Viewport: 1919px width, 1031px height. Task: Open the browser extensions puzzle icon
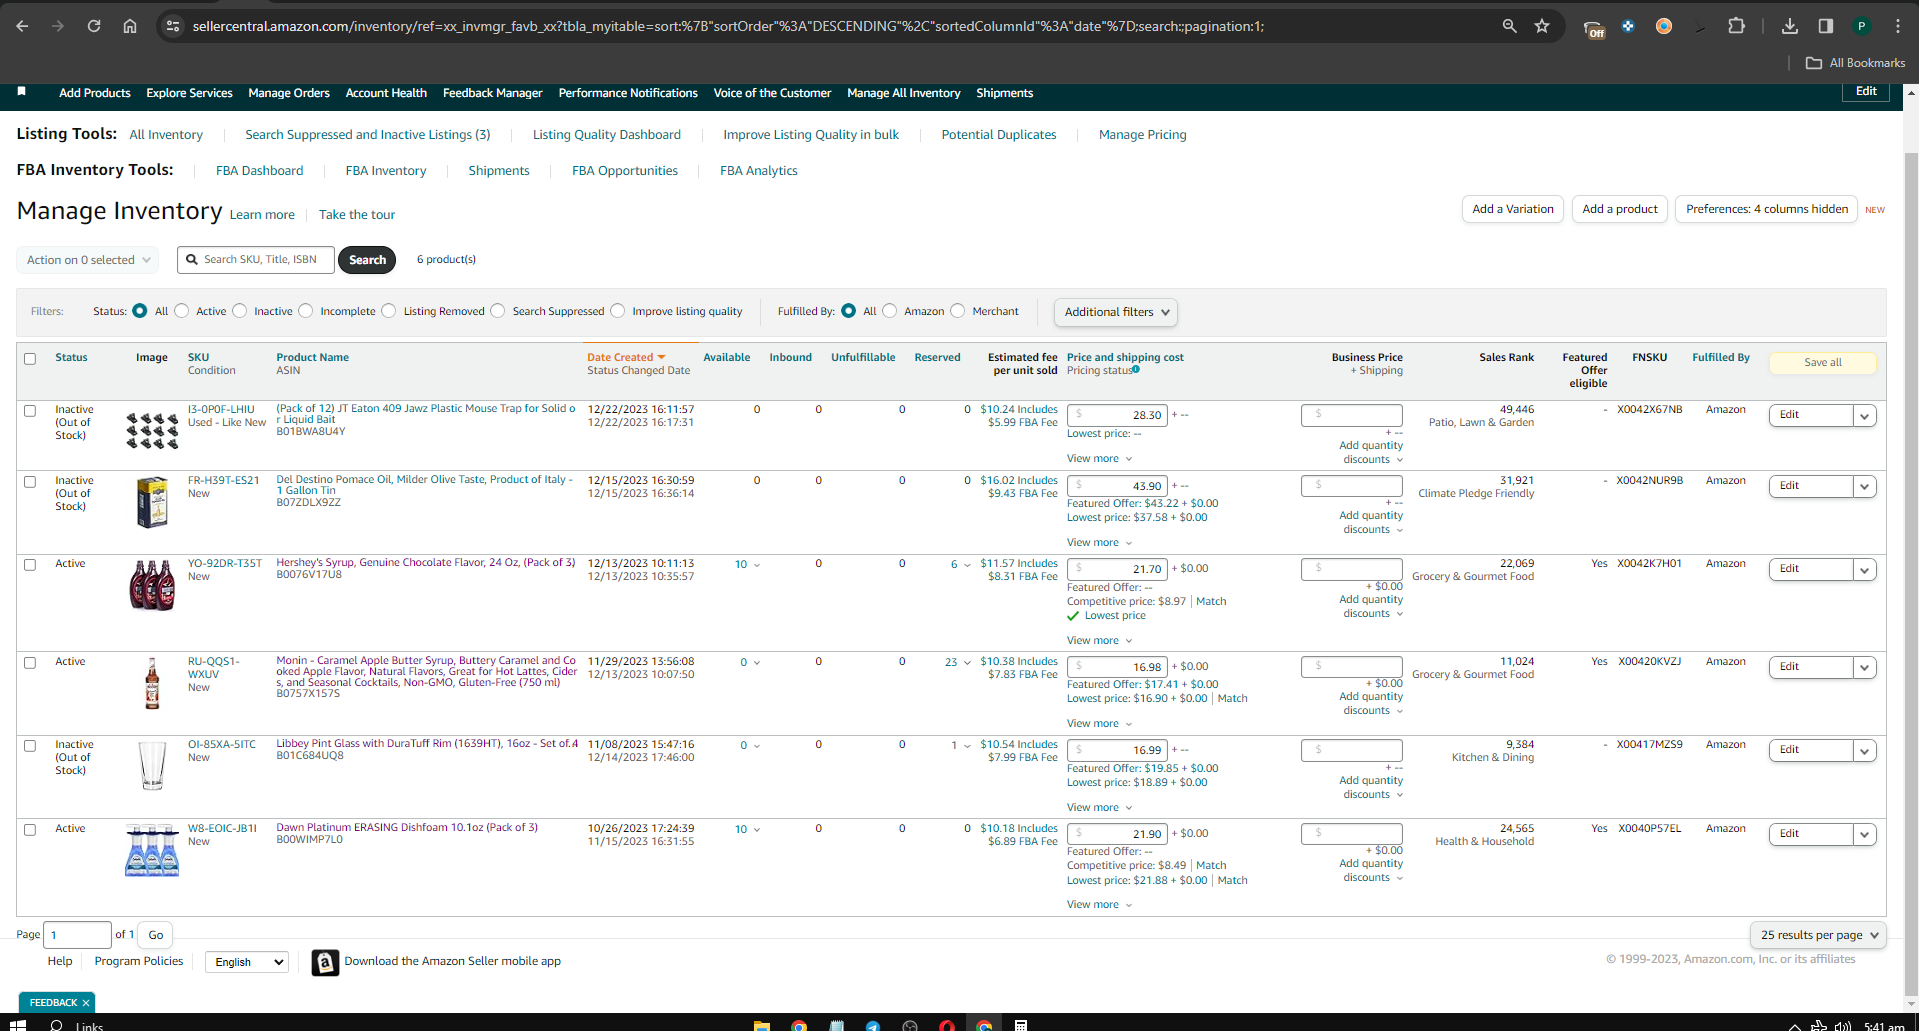[x=1736, y=26]
